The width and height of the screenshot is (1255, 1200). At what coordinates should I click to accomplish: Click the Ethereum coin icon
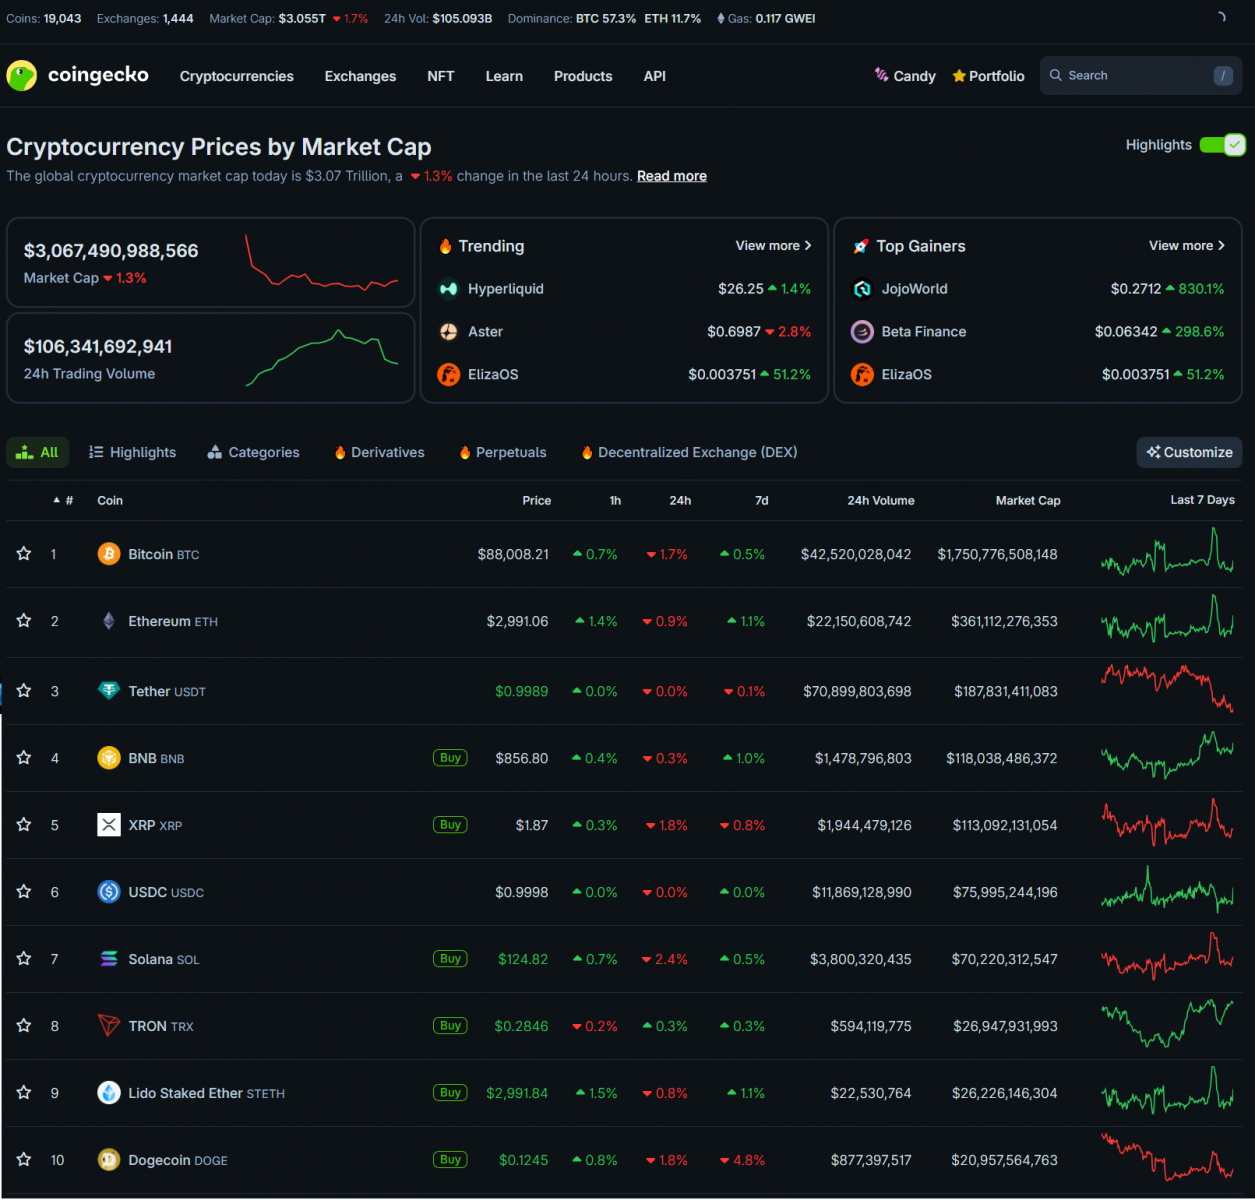[x=109, y=621]
